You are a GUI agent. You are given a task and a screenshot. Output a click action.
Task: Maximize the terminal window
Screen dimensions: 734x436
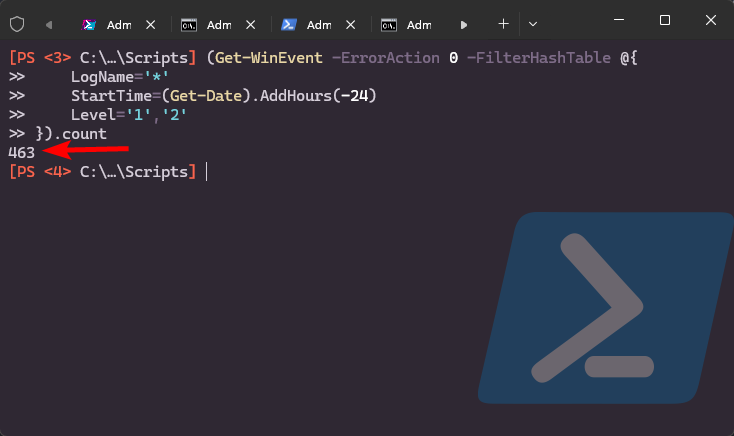click(x=665, y=20)
